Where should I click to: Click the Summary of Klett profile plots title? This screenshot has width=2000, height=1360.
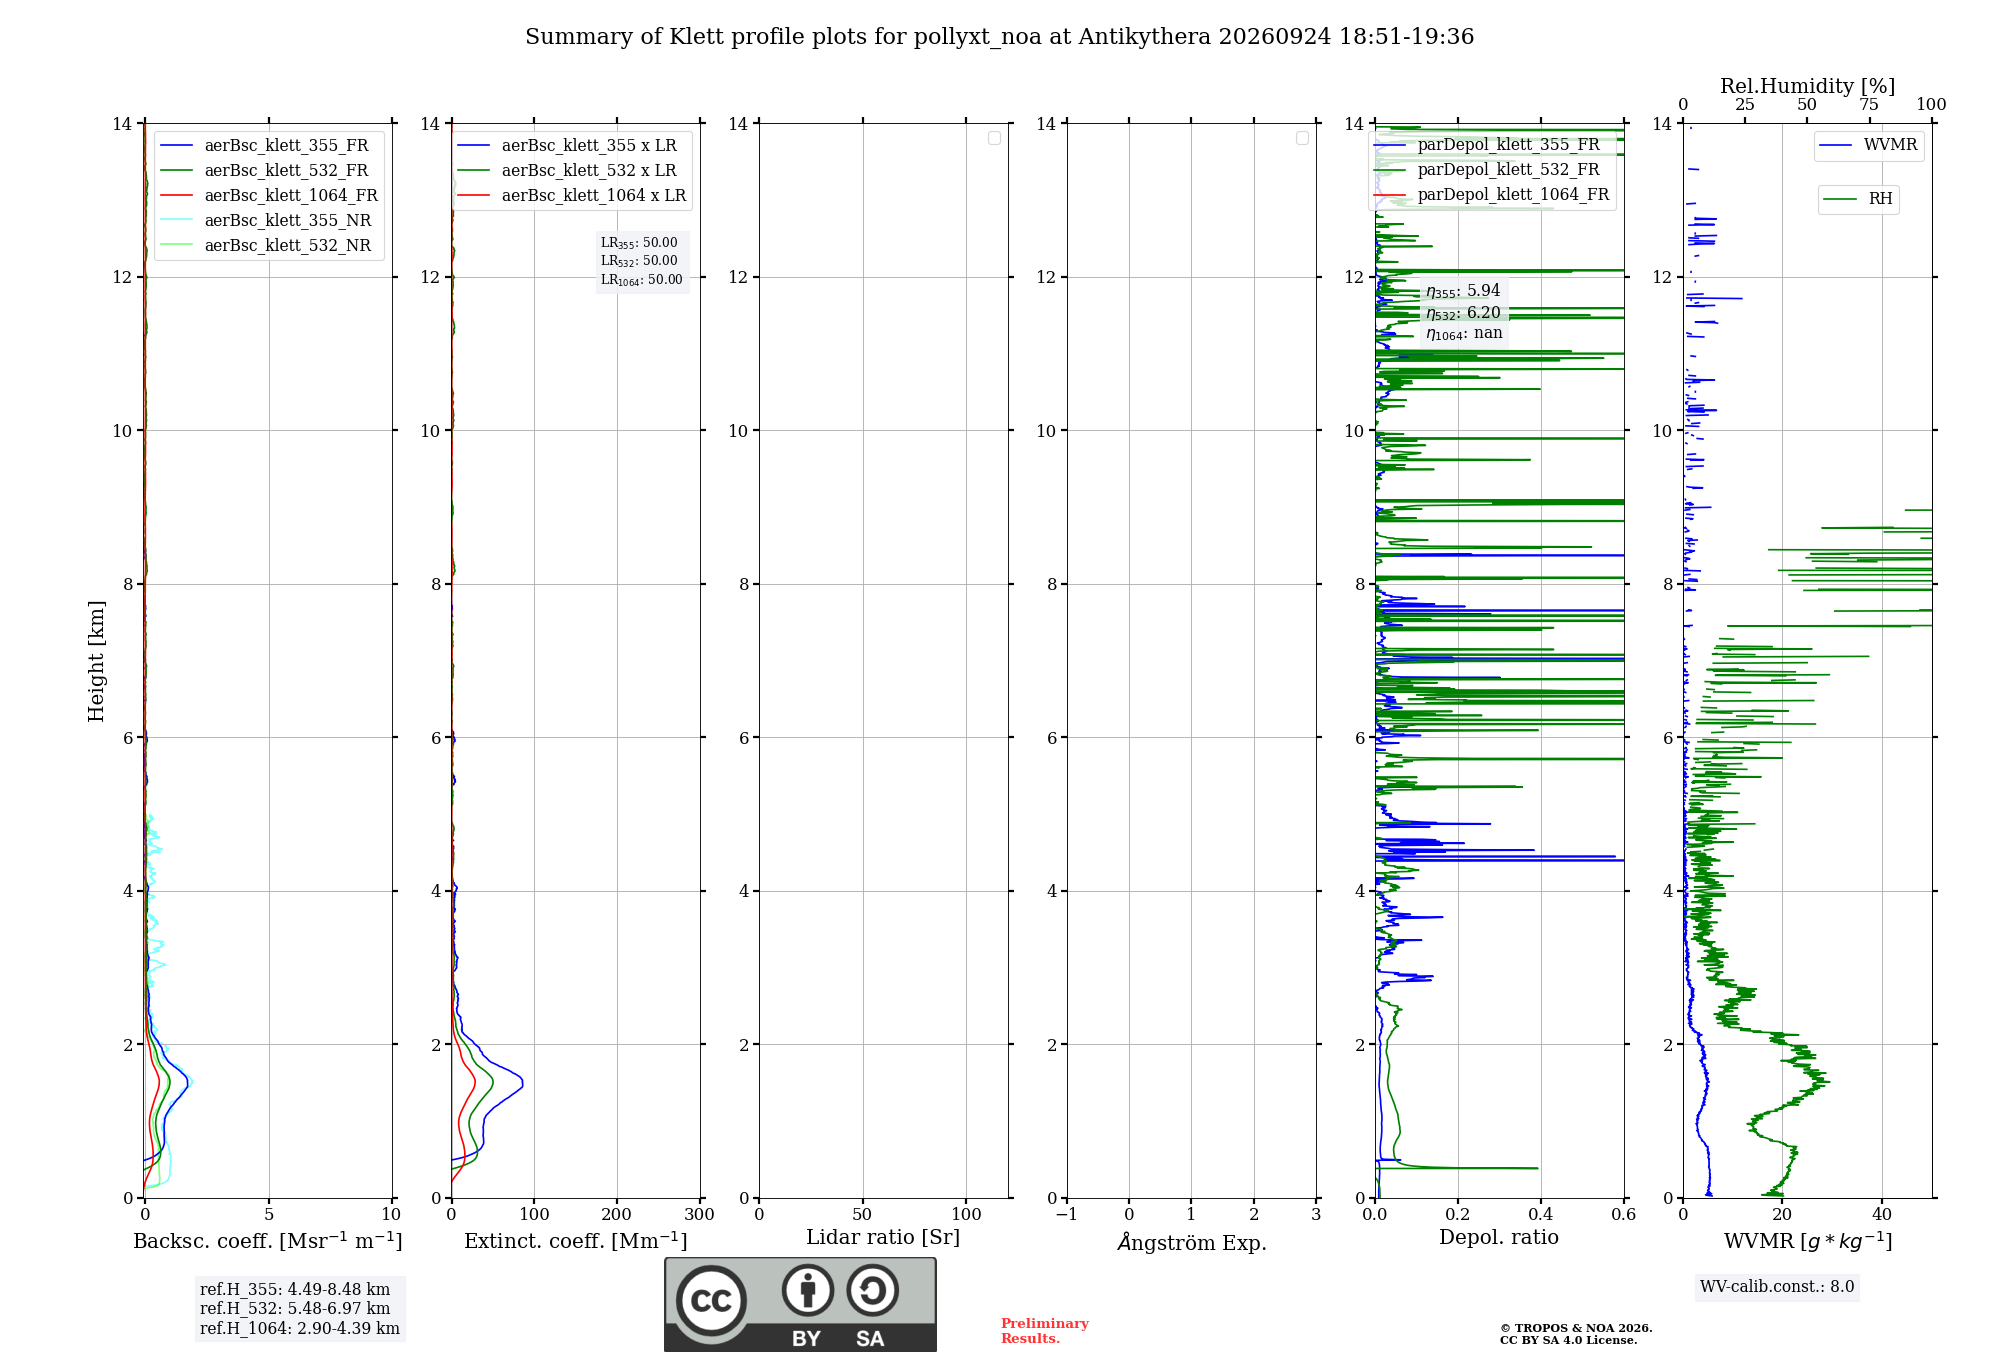click(x=999, y=37)
